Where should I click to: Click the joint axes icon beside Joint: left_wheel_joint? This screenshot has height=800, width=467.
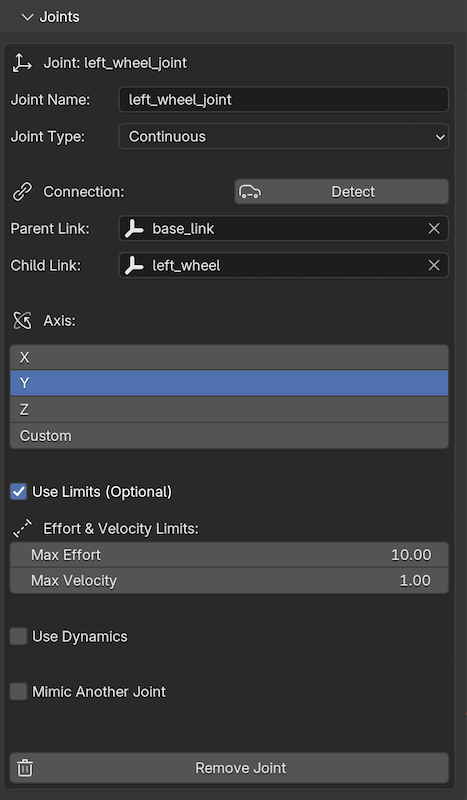(x=22, y=63)
